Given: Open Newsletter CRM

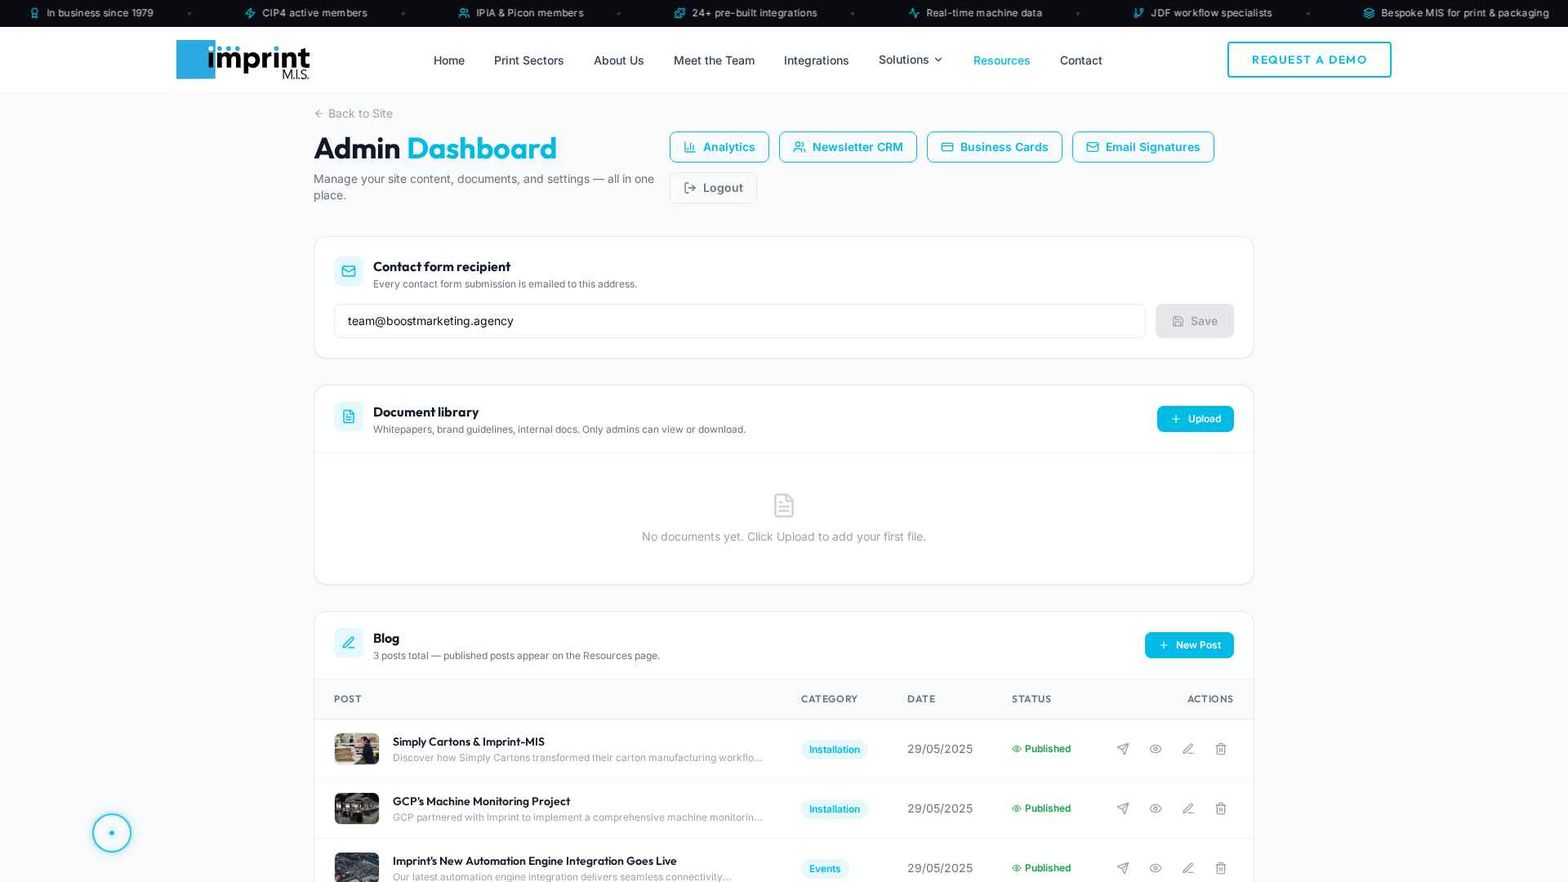Looking at the screenshot, I should 848,147.
